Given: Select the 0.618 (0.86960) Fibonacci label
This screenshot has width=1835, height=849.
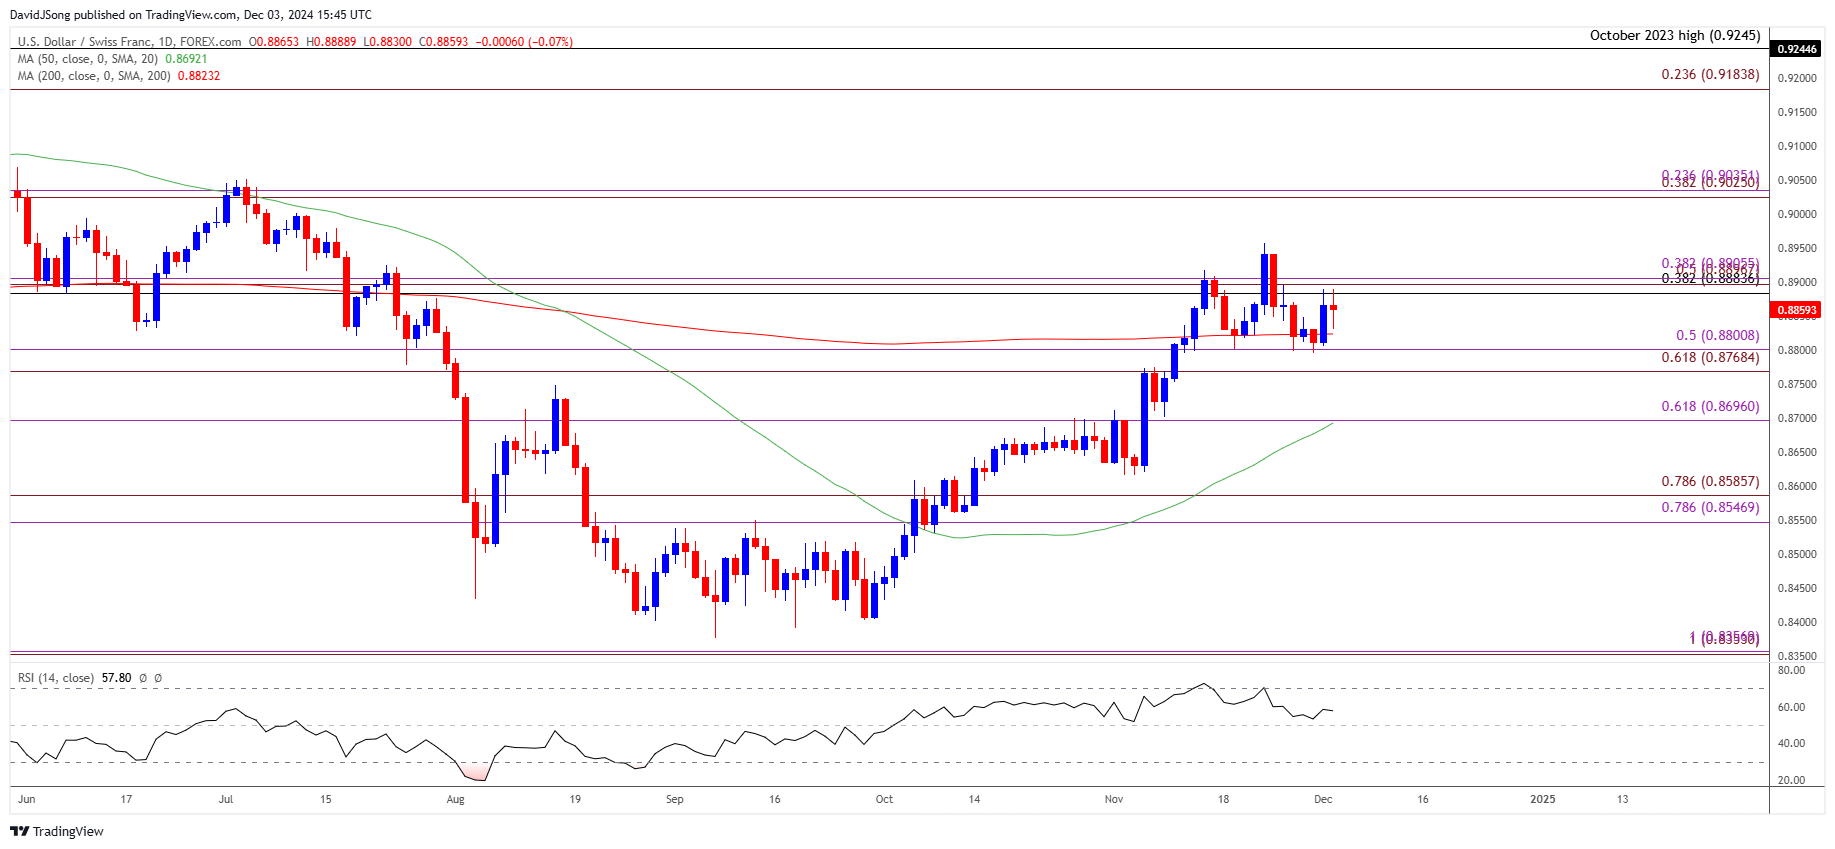Looking at the screenshot, I should (x=1710, y=407).
